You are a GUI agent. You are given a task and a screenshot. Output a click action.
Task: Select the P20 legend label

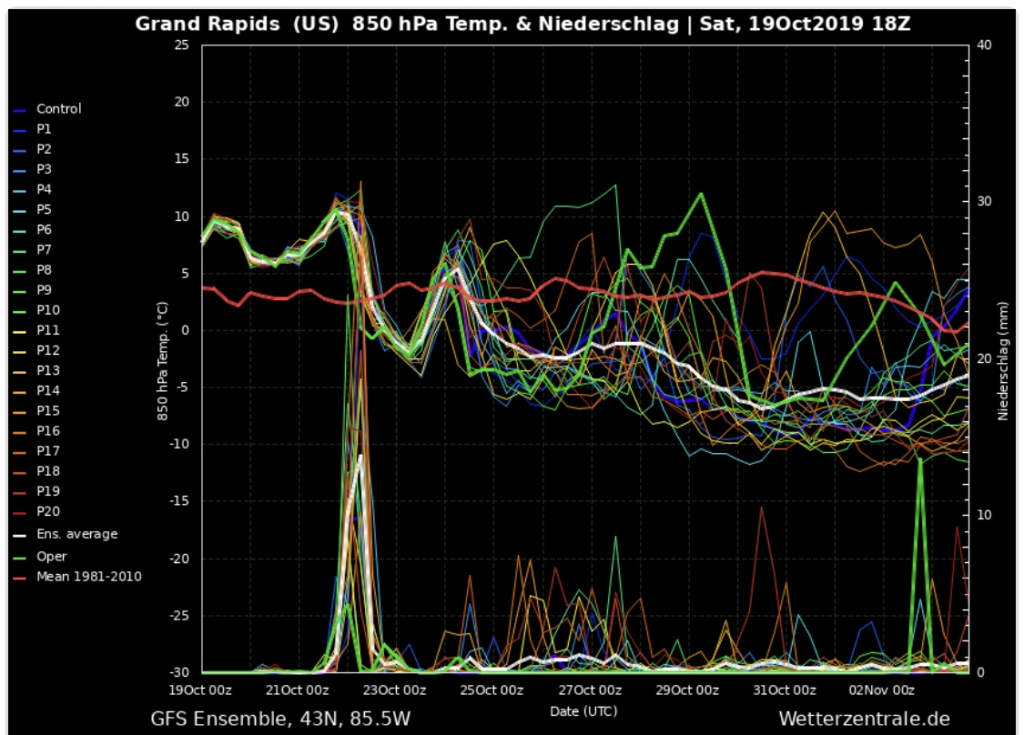click(x=48, y=511)
